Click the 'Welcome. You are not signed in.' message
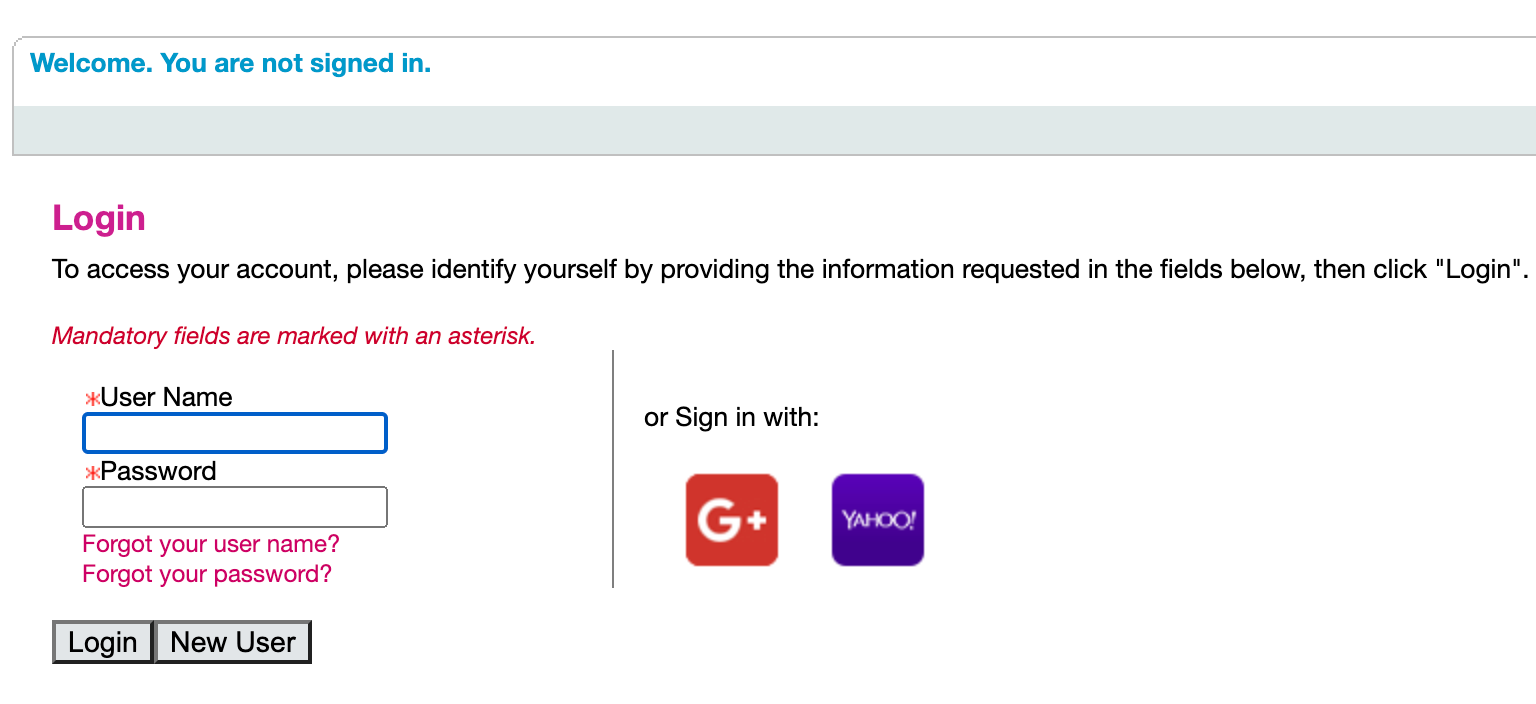Viewport: 1536px width, 704px height. tap(231, 64)
